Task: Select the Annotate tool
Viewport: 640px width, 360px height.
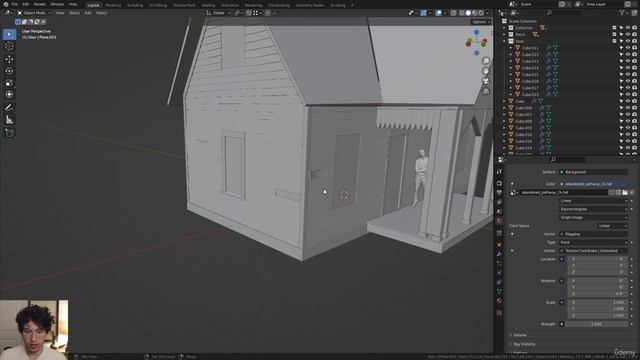Action: 9,108
